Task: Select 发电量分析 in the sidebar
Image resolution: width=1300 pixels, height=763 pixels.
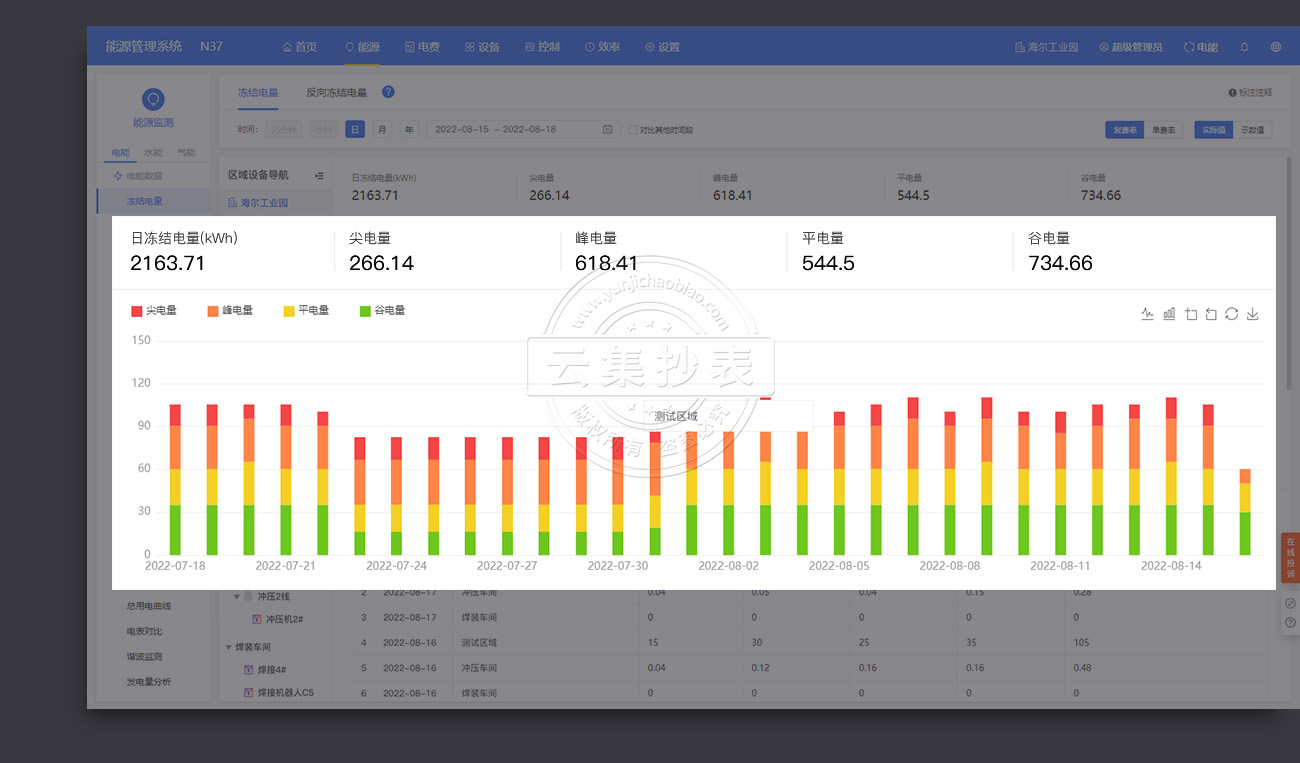Action: [148, 681]
